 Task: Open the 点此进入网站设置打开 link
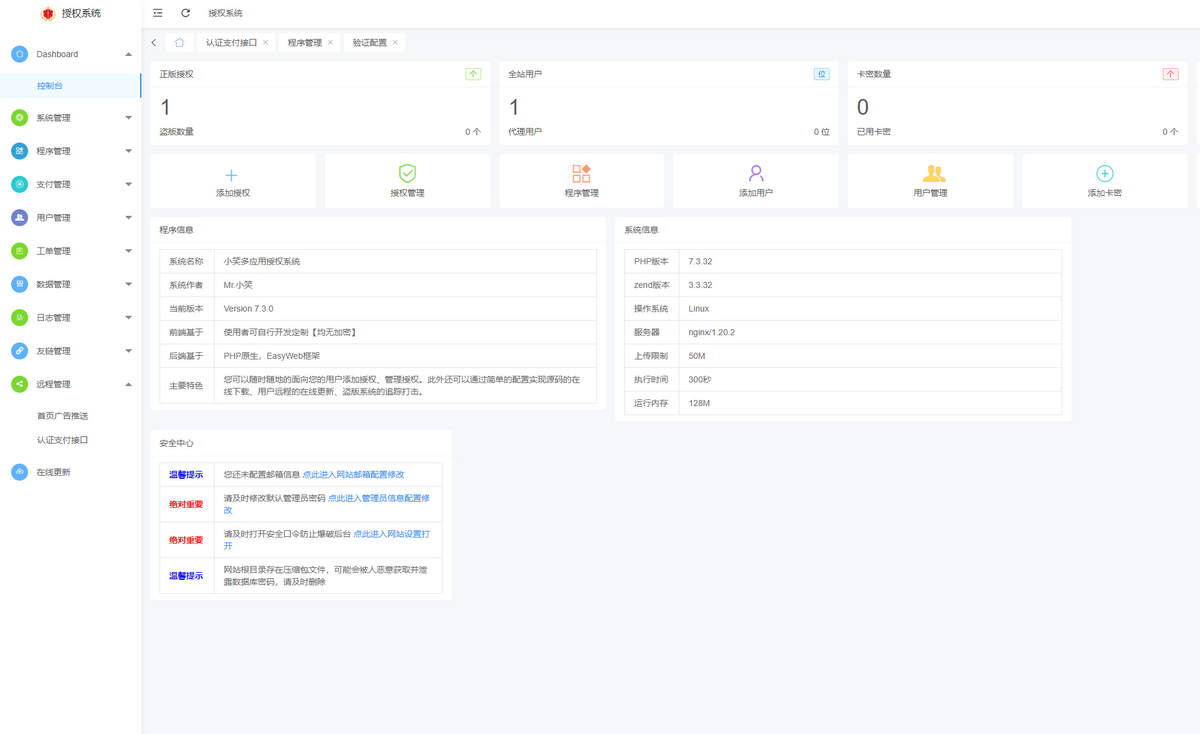pos(327,539)
